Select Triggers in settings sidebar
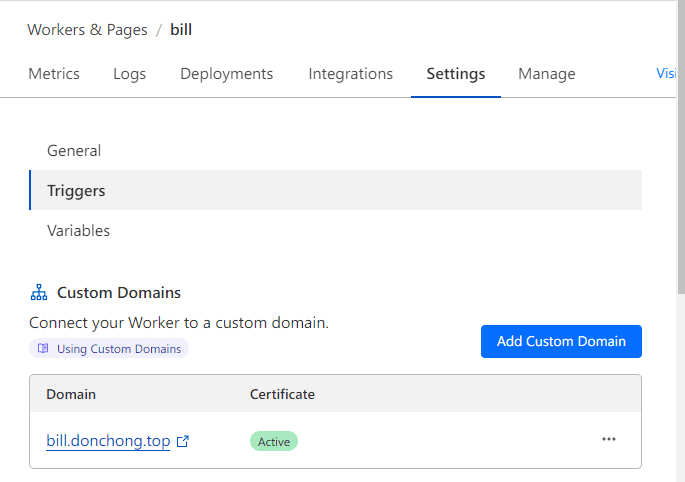 (x=336, y=190)
